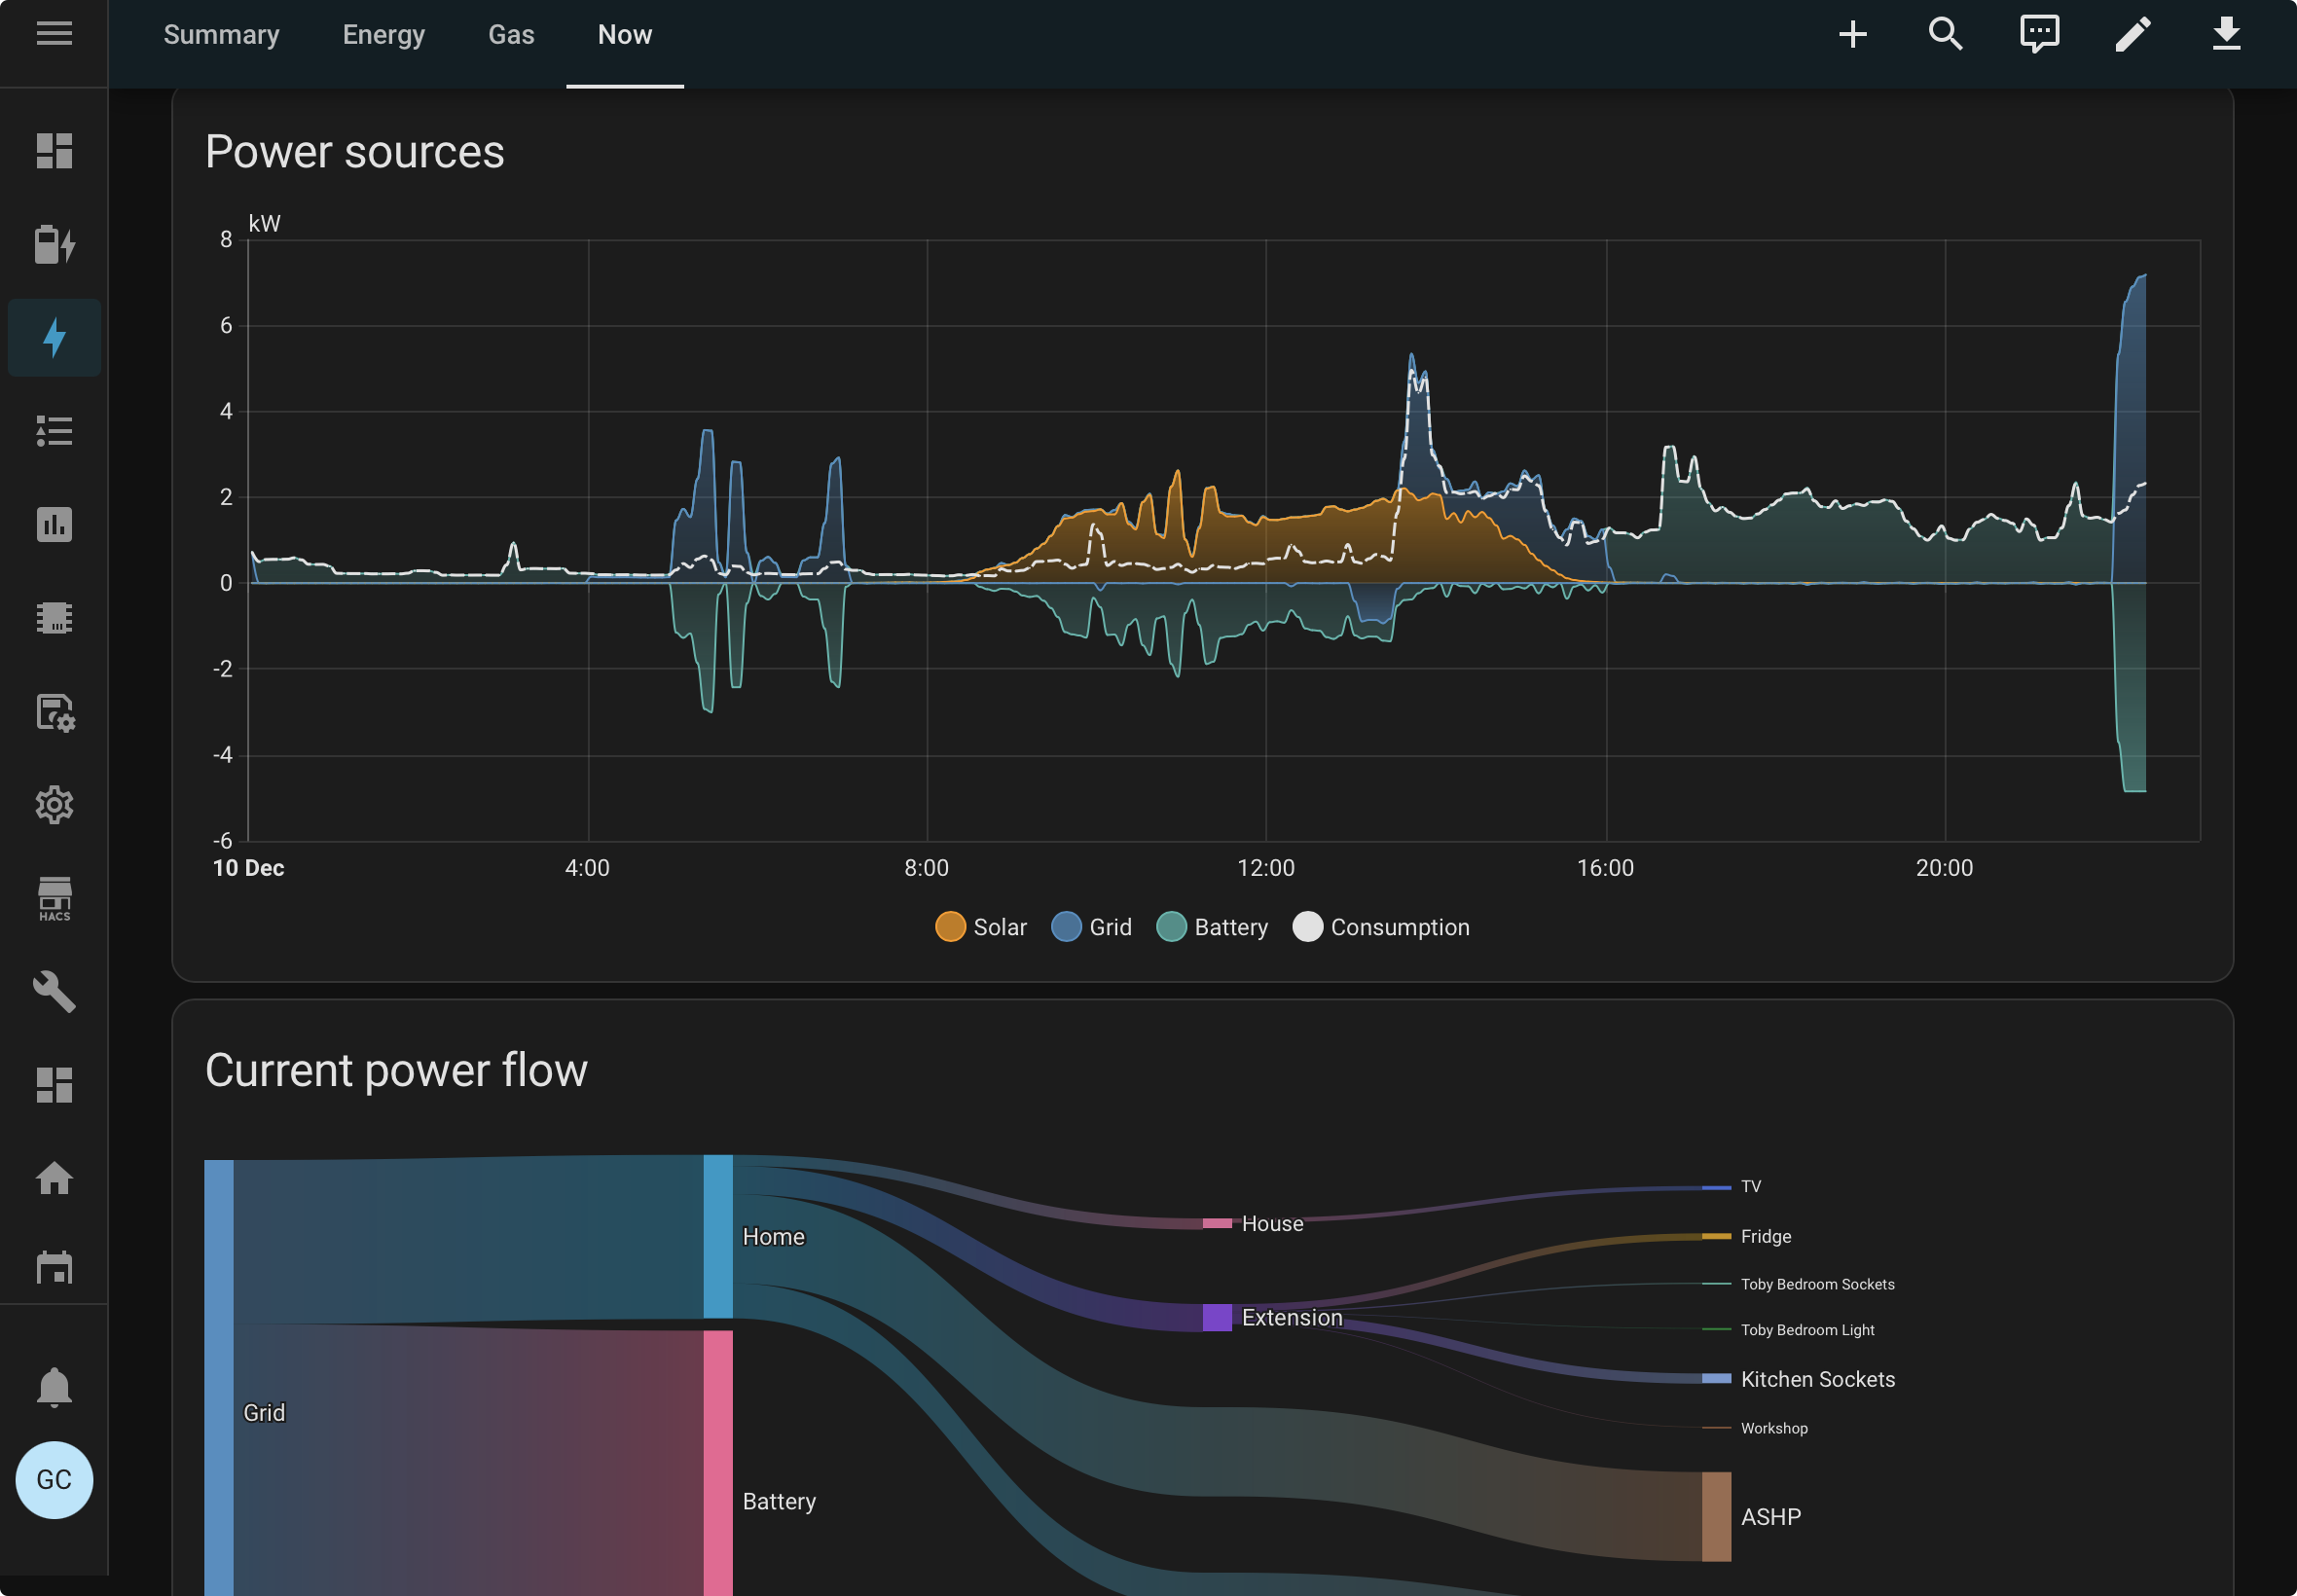The image size is (2297, 1596).
Task: Open the GC user profile avatar
Action: tap(54, 1480)
